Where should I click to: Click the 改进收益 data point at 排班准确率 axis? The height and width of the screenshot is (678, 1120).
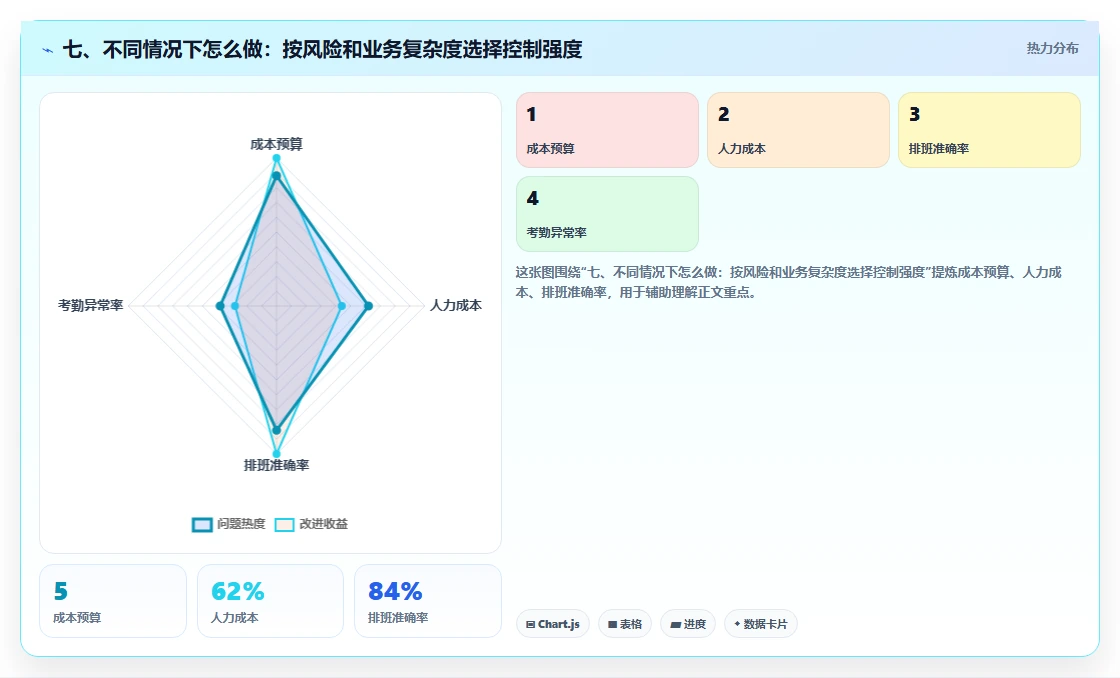pos(276,454)
